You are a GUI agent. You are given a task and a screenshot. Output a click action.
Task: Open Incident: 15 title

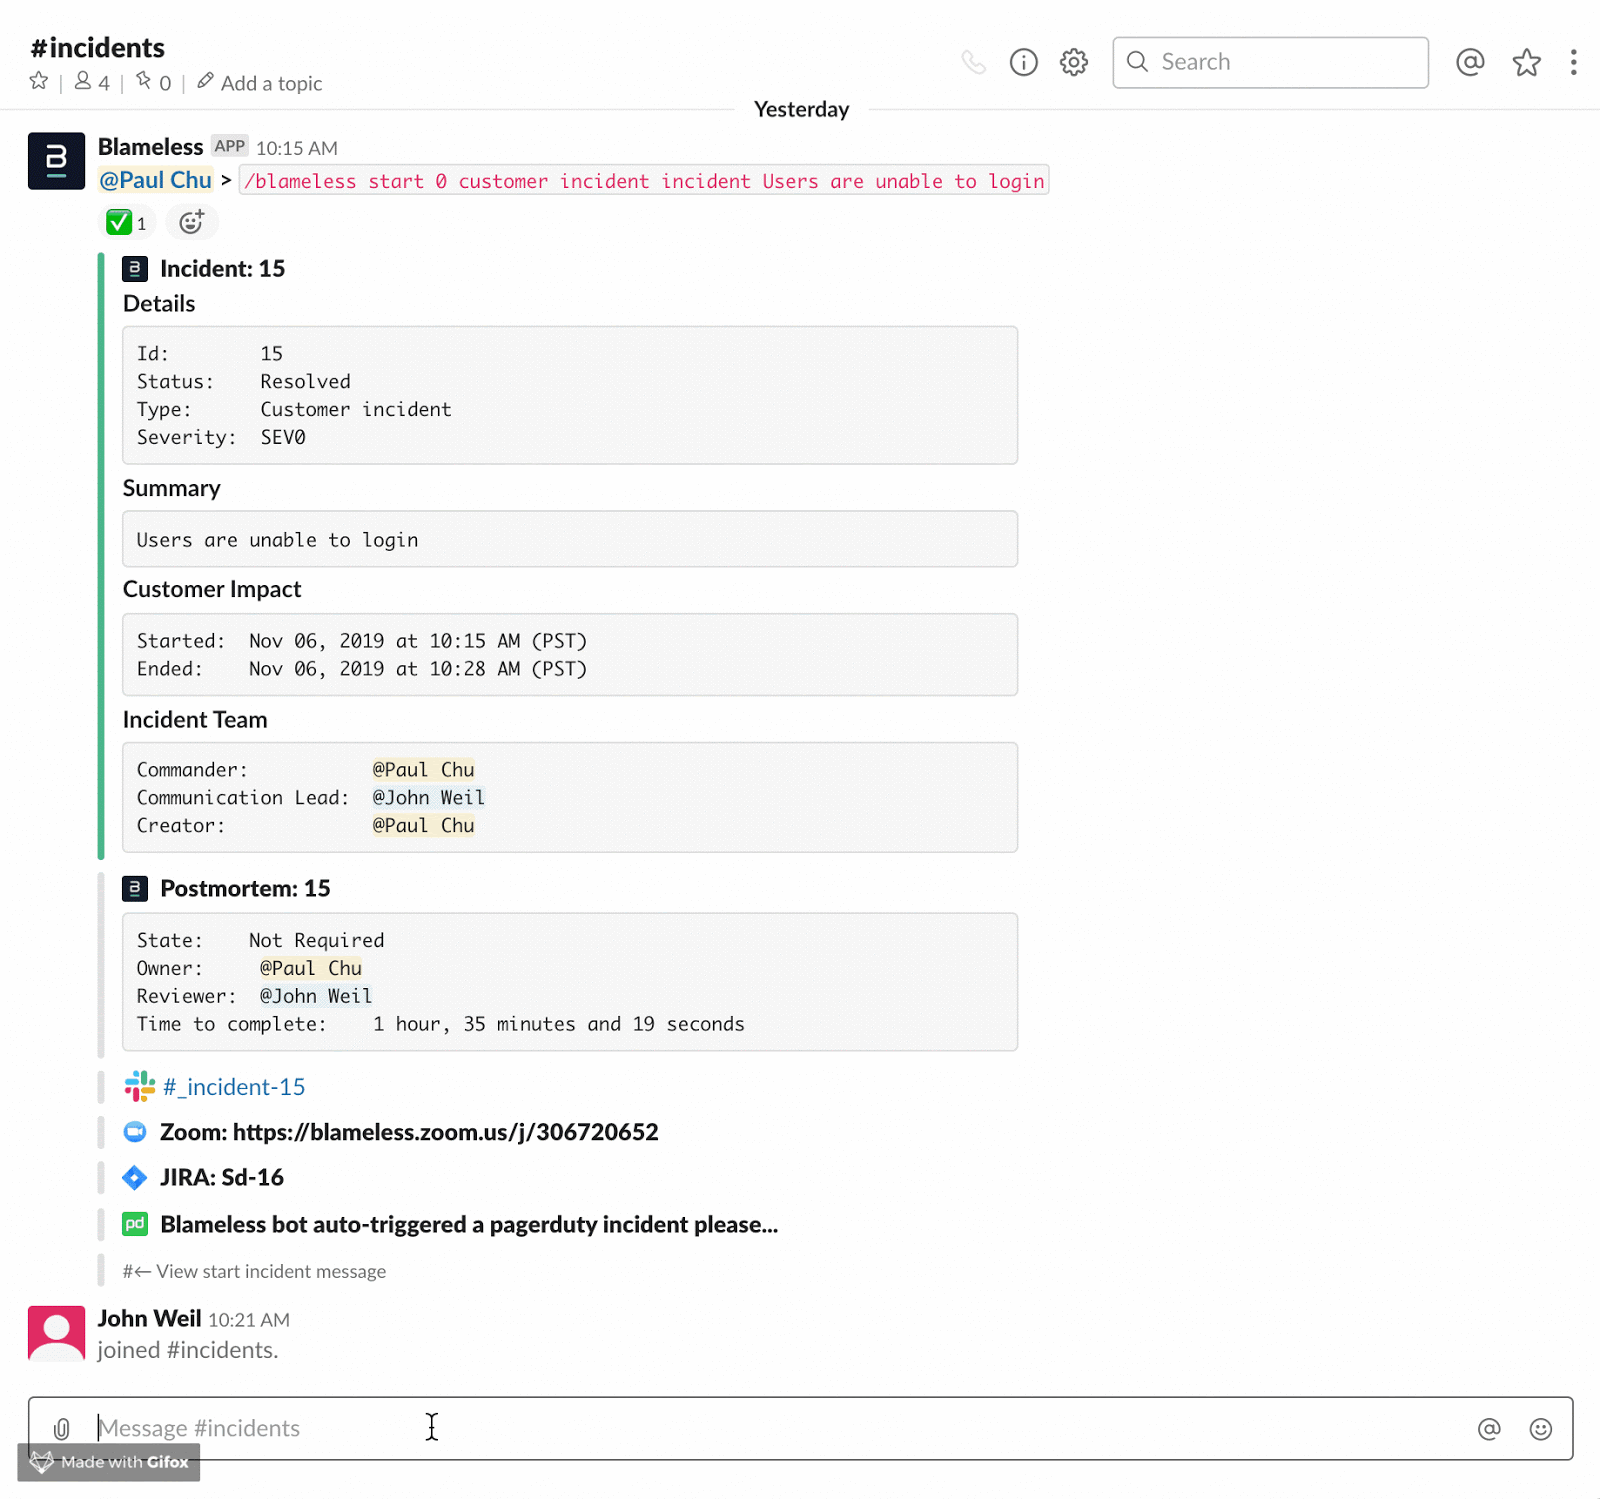(222, 268)
